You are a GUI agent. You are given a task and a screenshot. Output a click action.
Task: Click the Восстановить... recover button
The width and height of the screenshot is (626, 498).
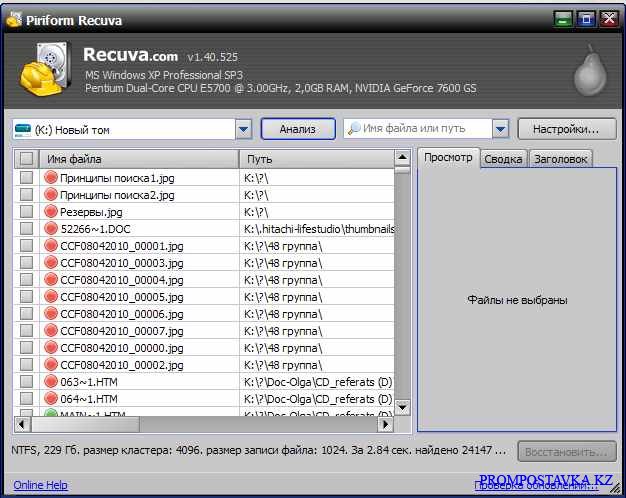(x=567, y=452)
